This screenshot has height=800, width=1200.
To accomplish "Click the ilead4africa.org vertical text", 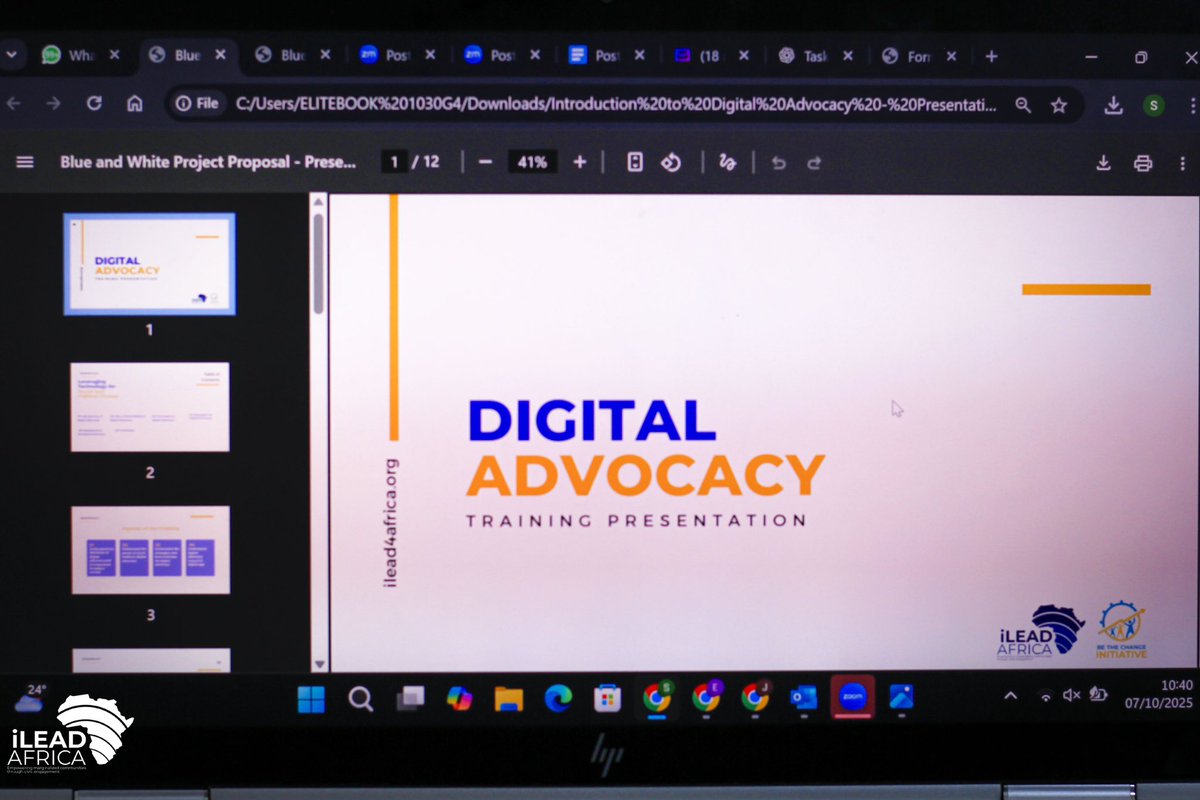I will (391, 522).
